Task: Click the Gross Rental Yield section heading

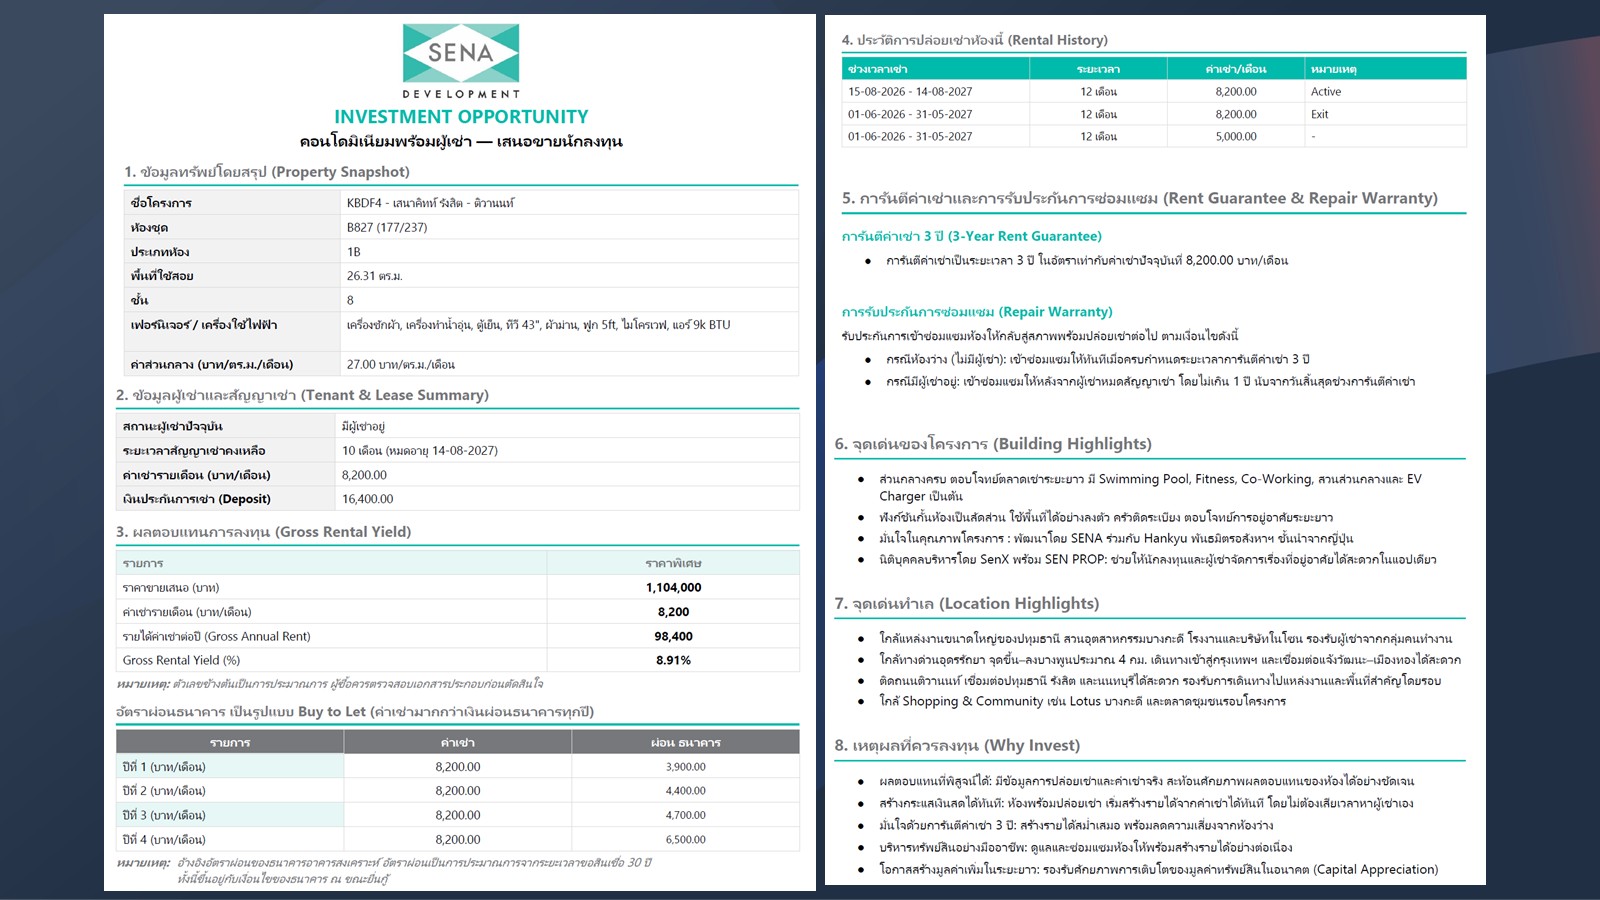Action: coord(263,532)
